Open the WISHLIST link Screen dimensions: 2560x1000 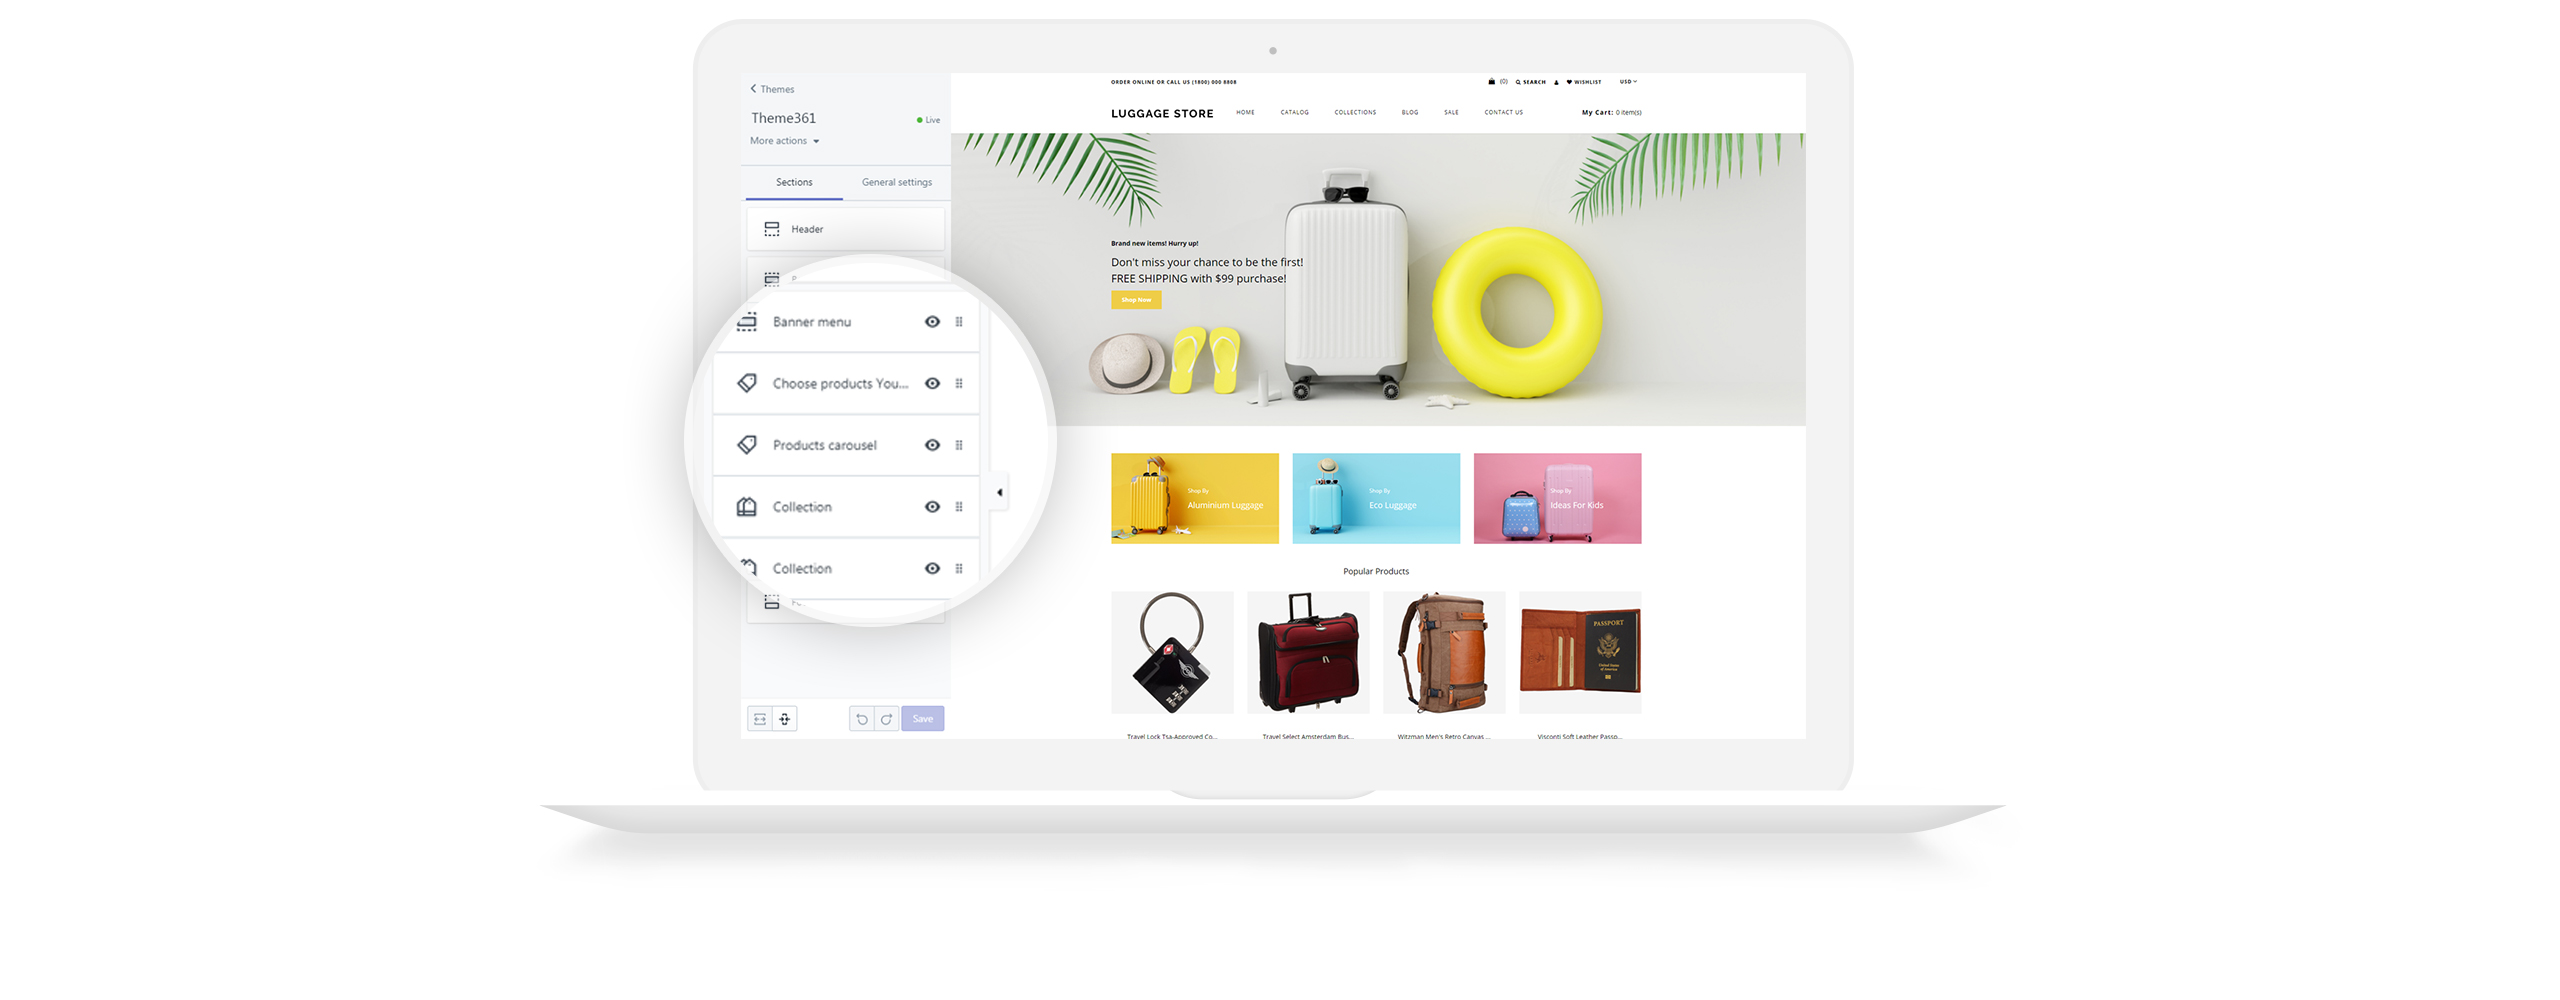(x=1584, y=82)
